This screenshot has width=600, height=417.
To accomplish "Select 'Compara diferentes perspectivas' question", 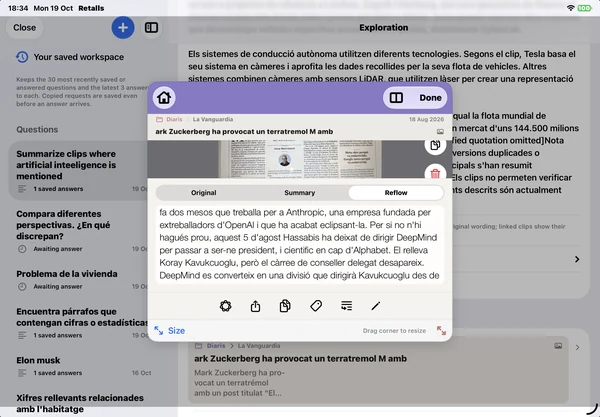I will [x=78, y=231].
